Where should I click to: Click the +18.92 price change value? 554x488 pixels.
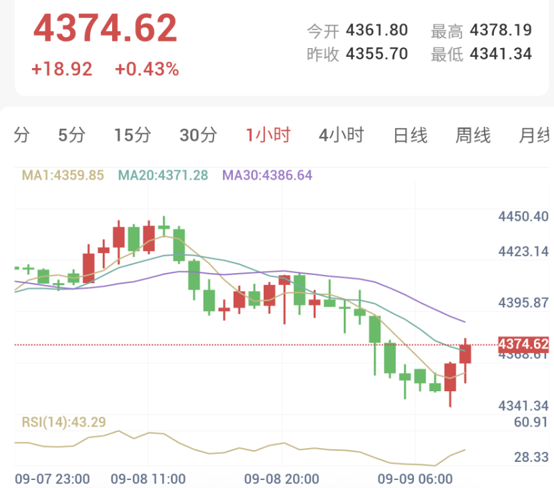62,69
